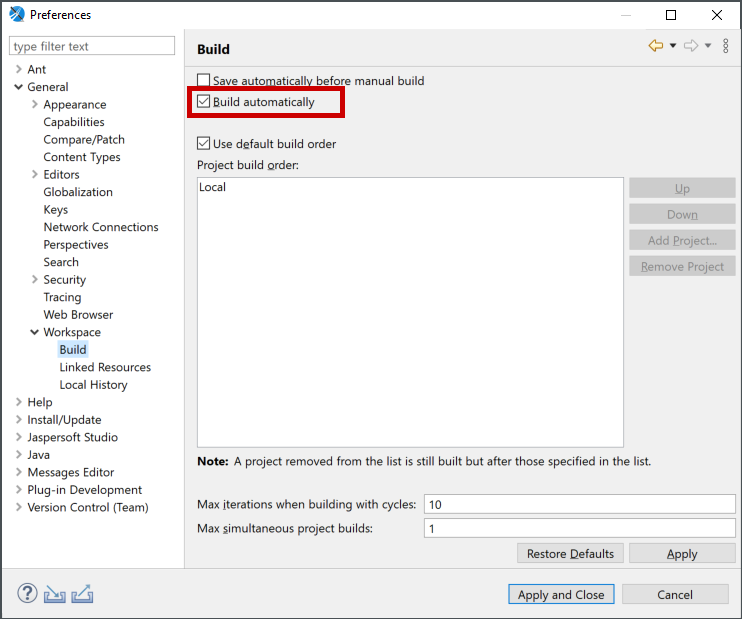742x619 pixels.
Task: Expand the Ant tree node
Action: tap(18, 69)
